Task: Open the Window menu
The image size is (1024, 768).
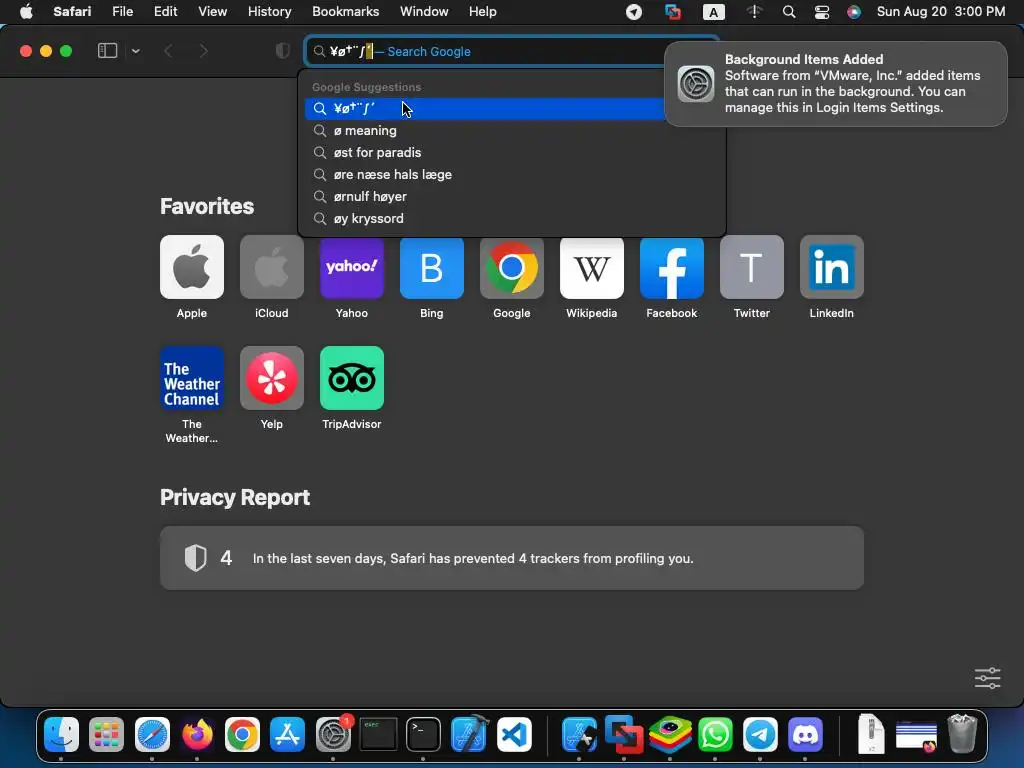Action: (424, 12)
